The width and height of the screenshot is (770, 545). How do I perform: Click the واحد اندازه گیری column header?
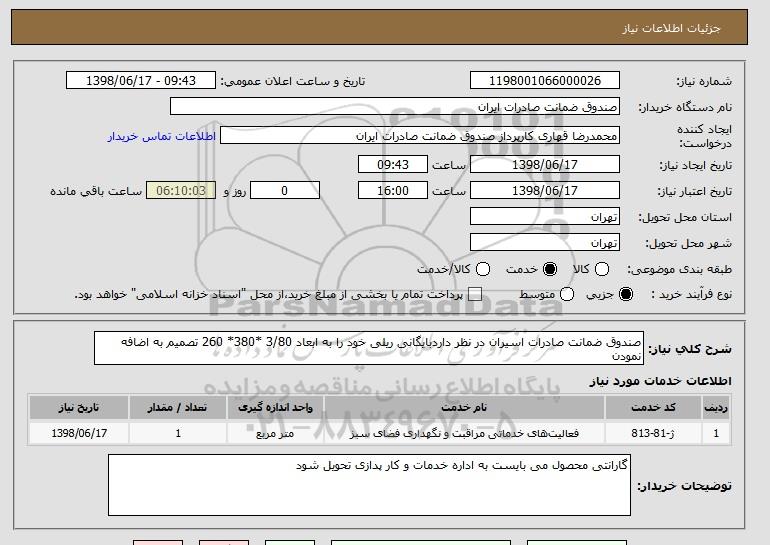pos(275,408)
